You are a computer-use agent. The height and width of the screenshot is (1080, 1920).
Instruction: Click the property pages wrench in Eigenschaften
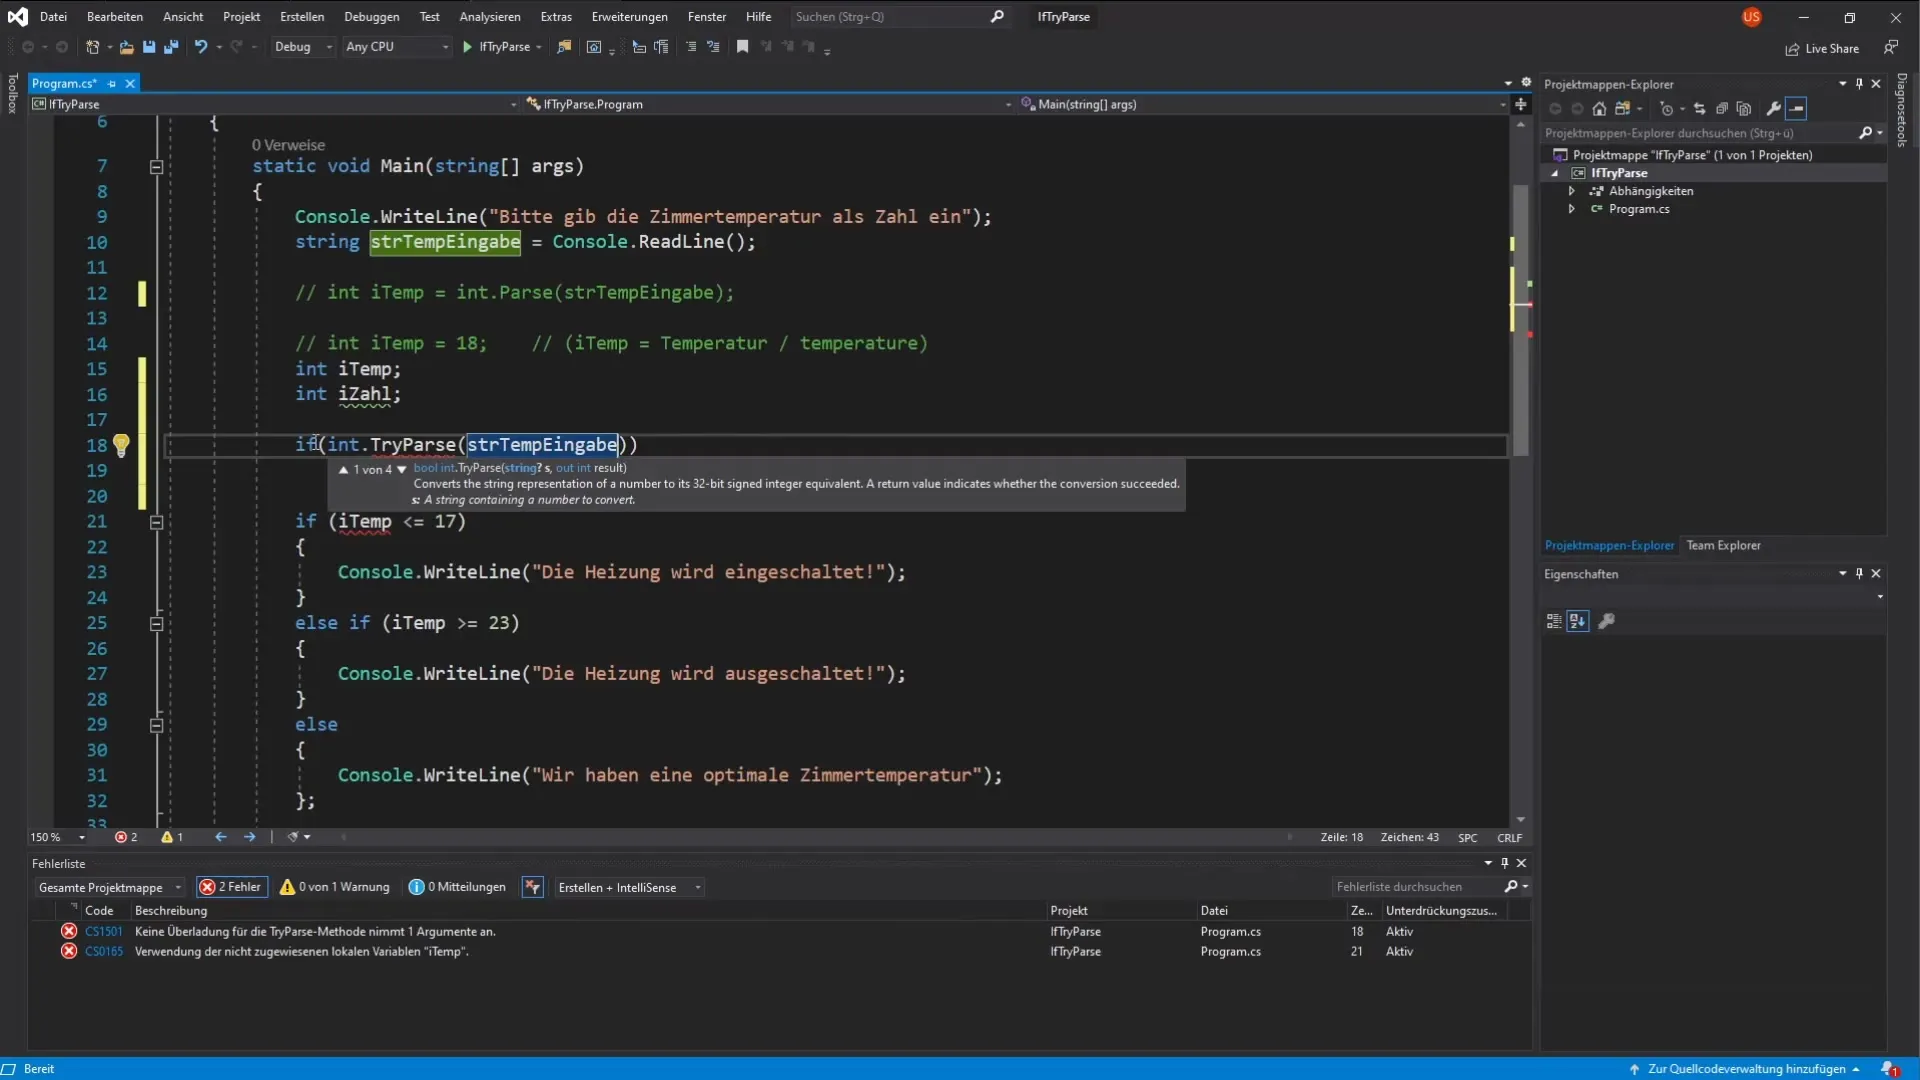pyautogui.click(x=1606, y=621)
